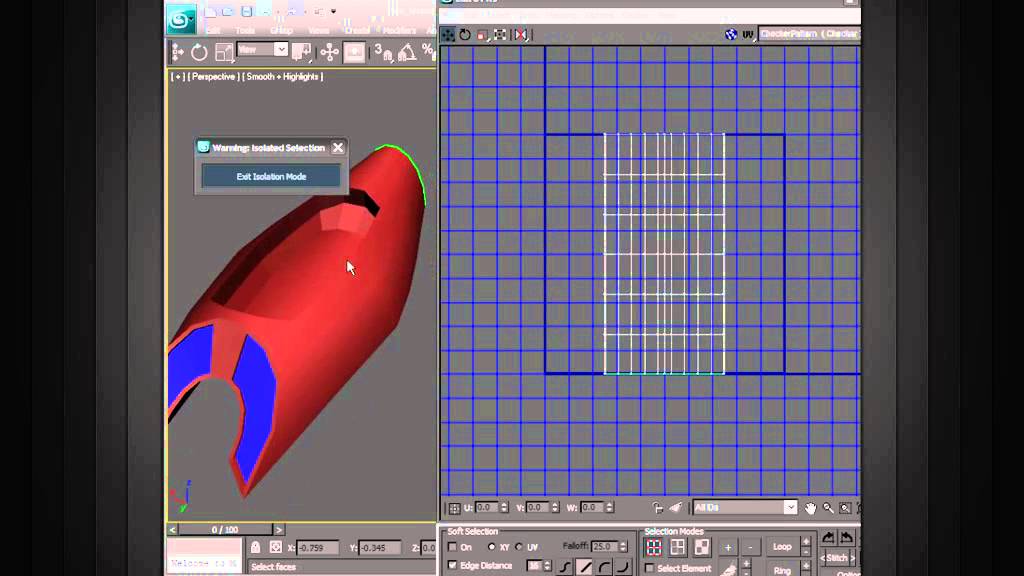Toggle the Edge Distance checkbox

[452, 565]
